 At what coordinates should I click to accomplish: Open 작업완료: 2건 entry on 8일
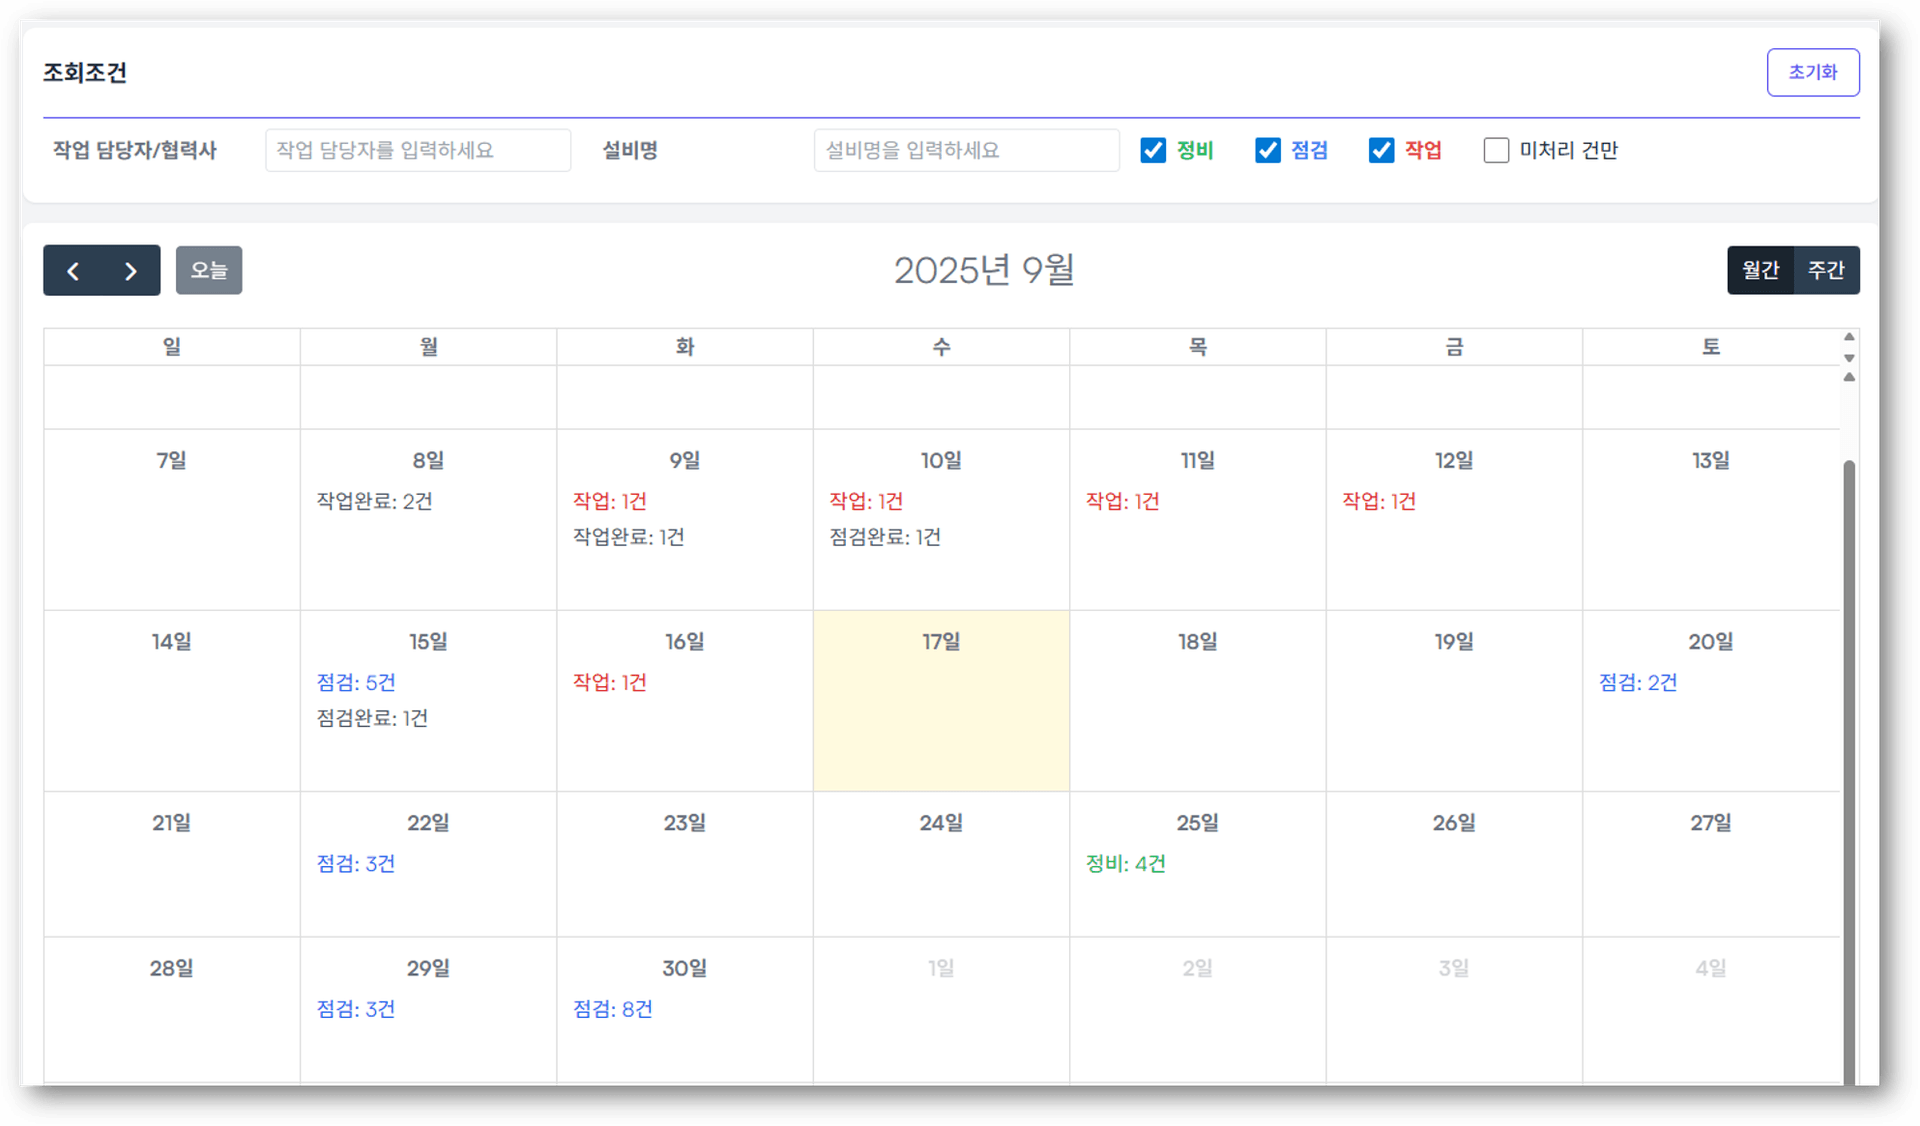point(374,502)
